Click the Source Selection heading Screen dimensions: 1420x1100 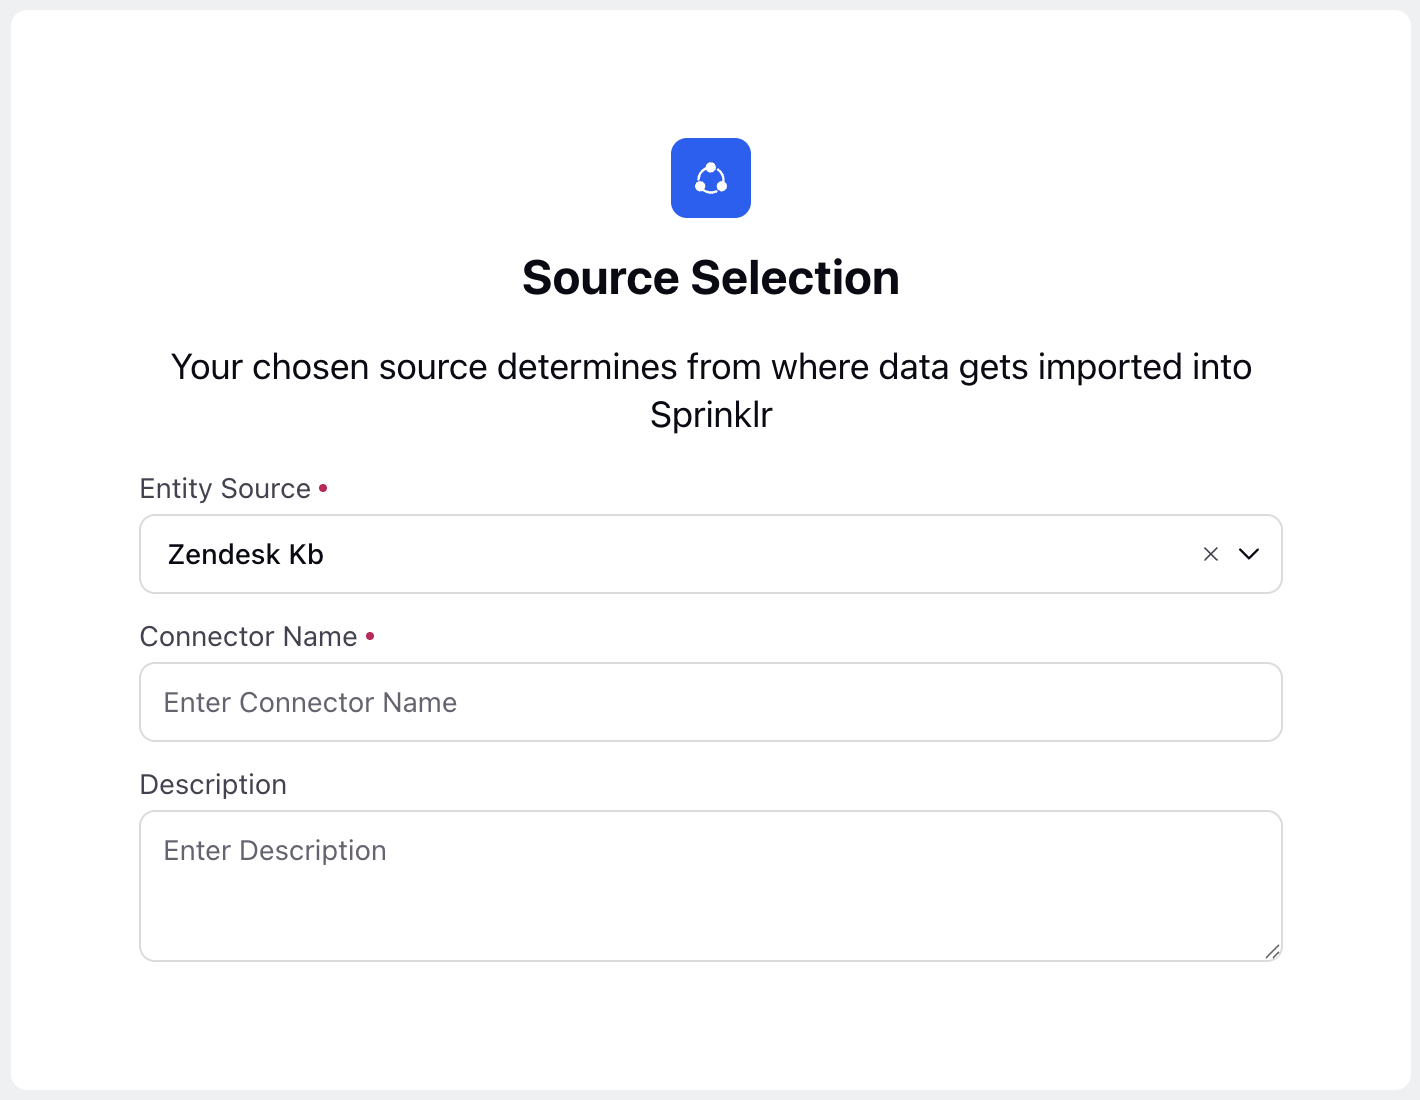pyautogui.click(x=711, y=278)
